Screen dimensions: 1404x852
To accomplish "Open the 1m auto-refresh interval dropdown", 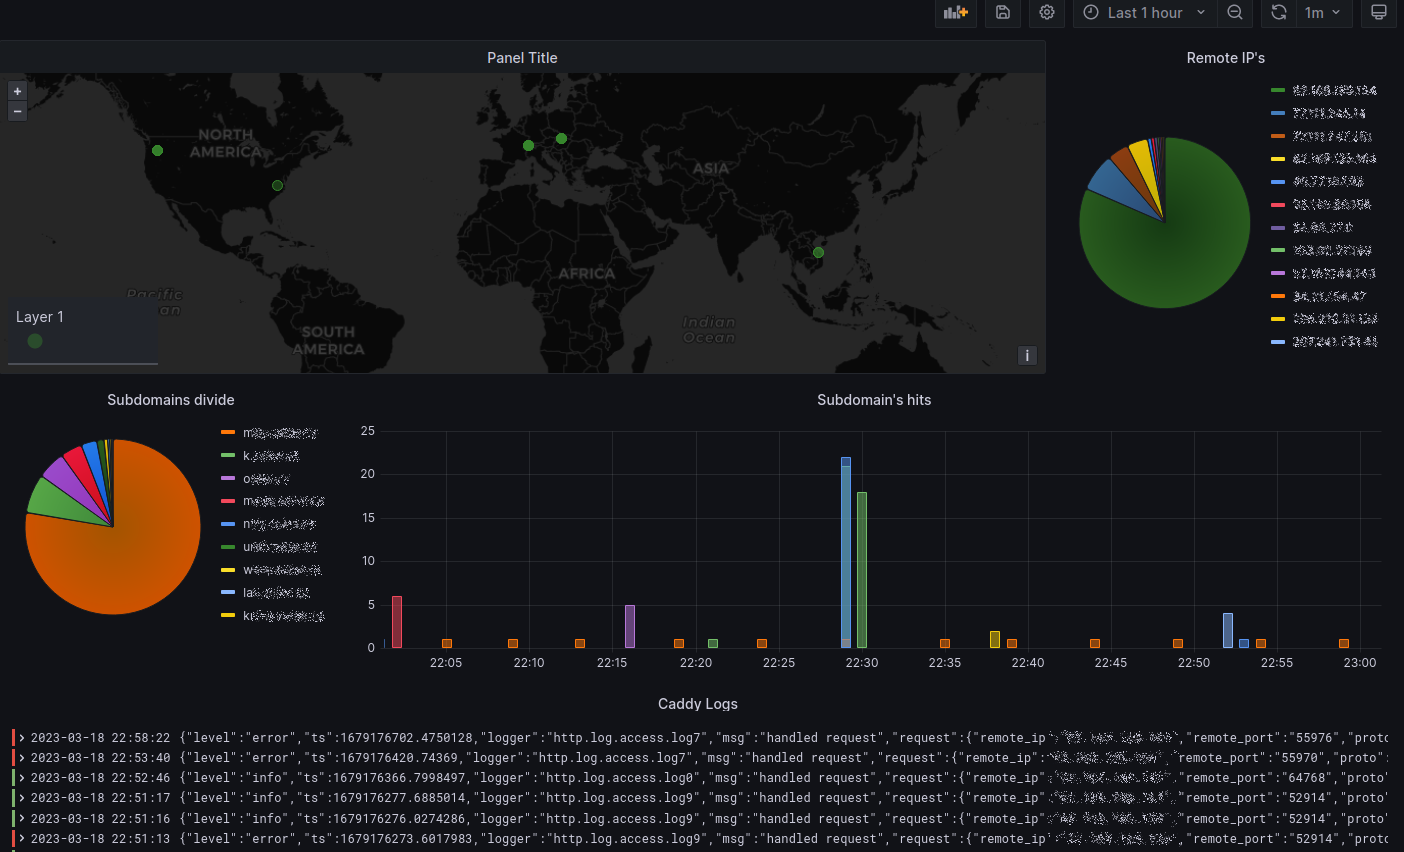I will (x=1324, y=13).
